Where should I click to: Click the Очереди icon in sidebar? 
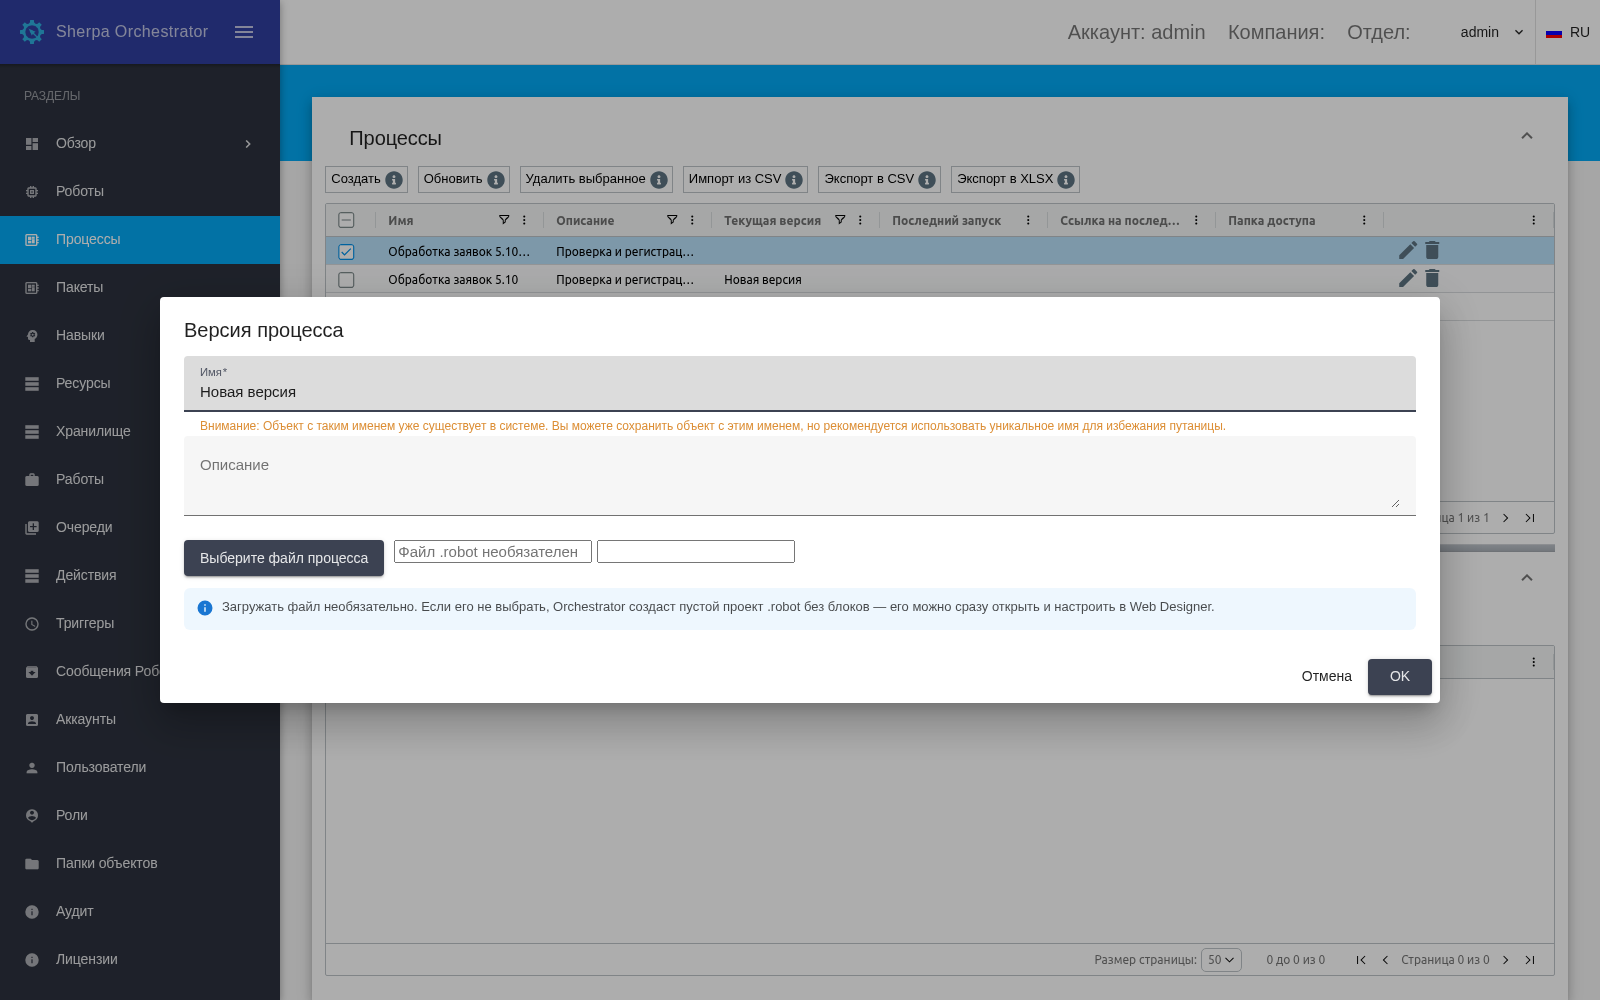32,528
